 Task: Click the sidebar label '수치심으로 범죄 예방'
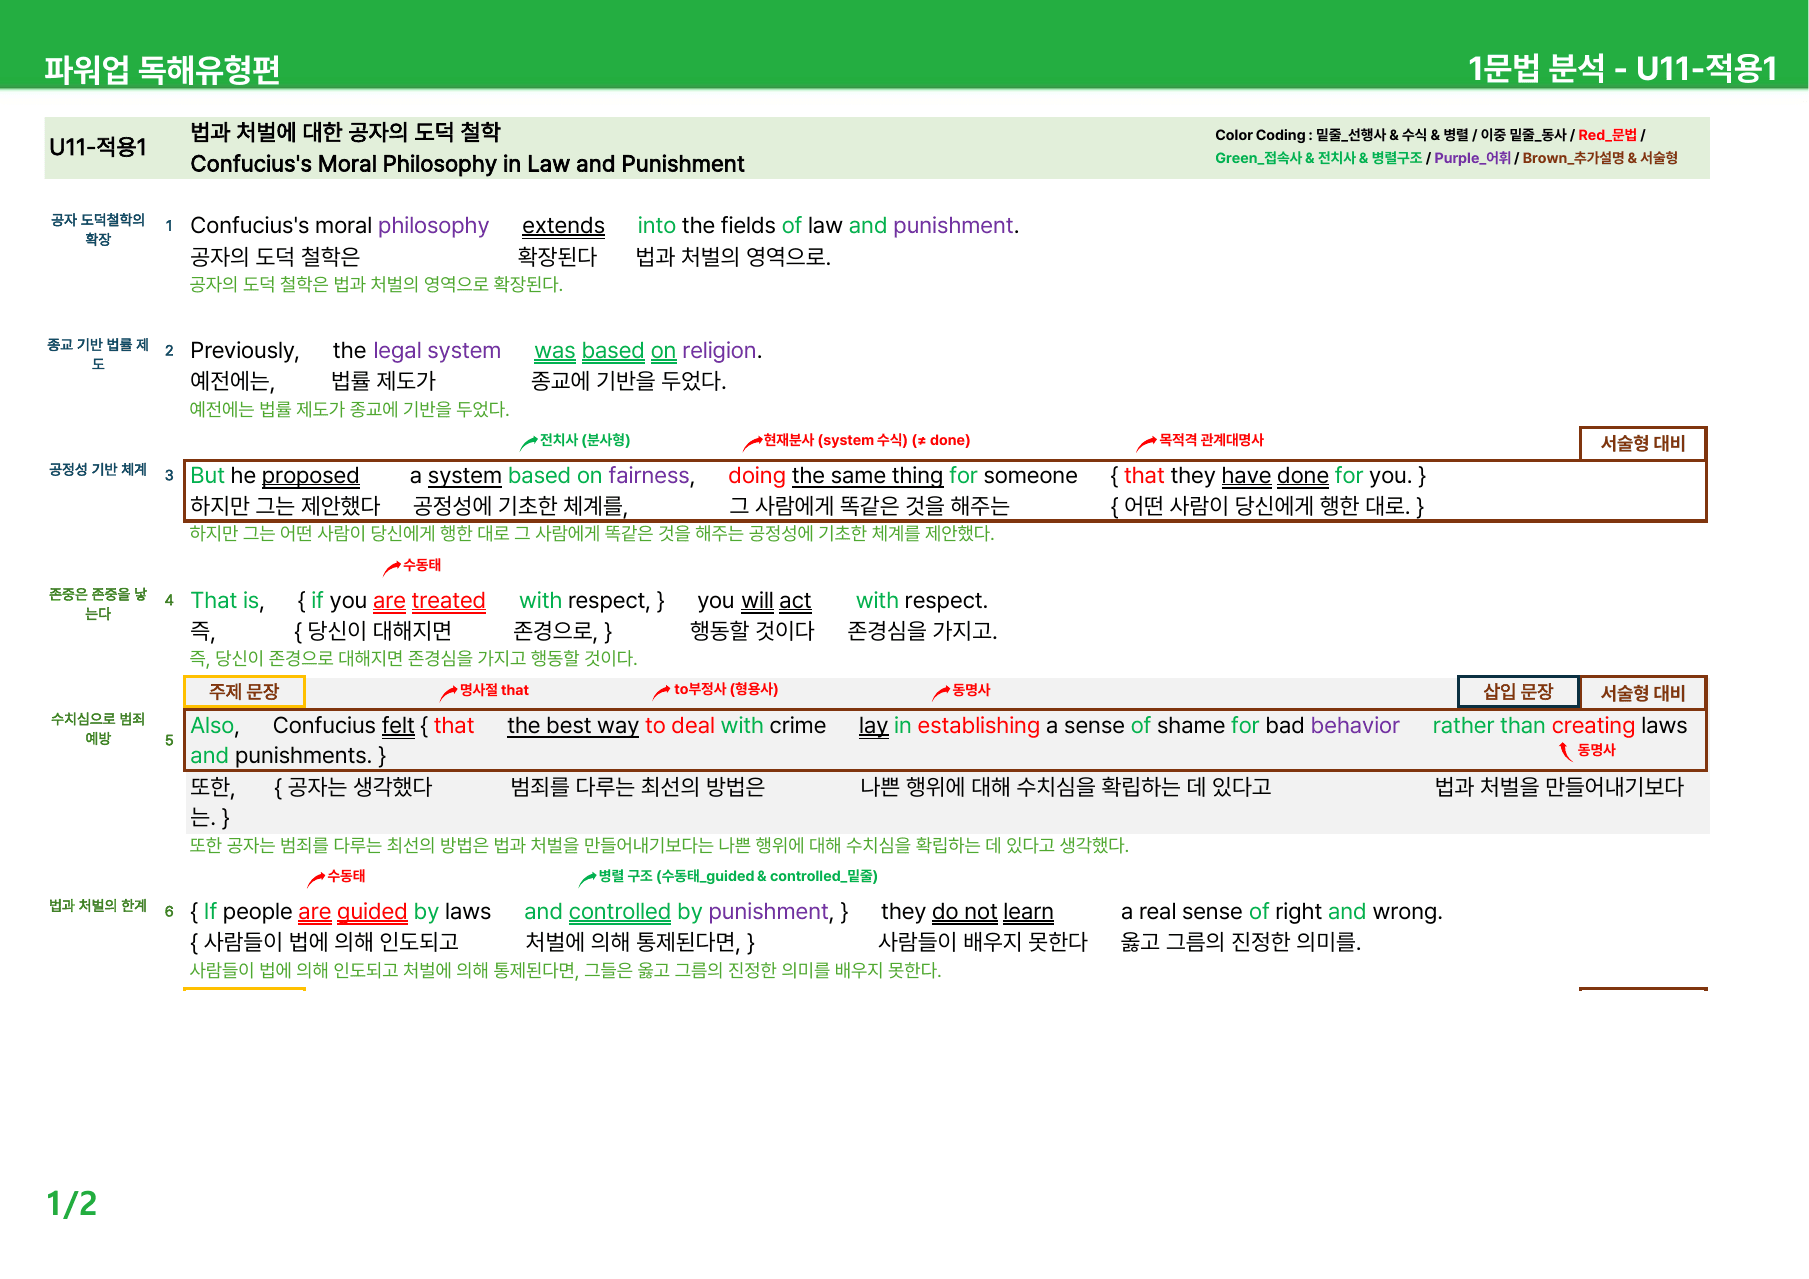pos(98,729)
